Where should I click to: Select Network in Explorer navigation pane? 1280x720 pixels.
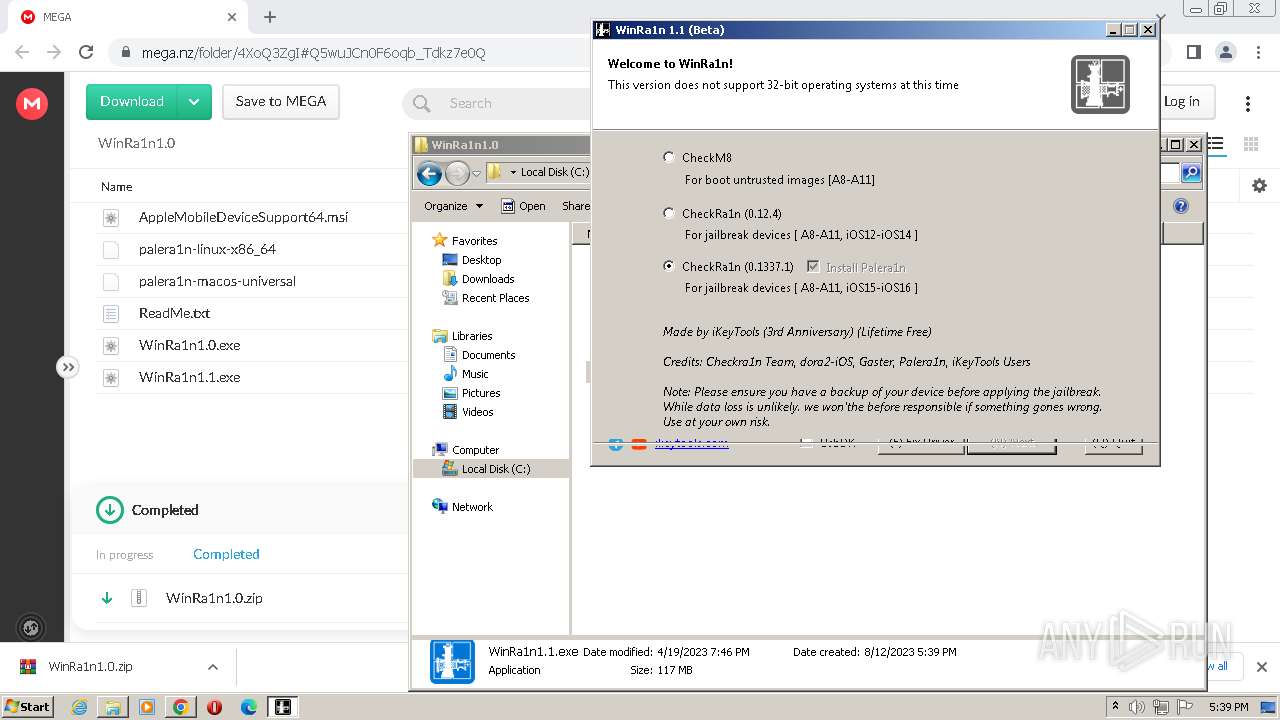point(462,507)
